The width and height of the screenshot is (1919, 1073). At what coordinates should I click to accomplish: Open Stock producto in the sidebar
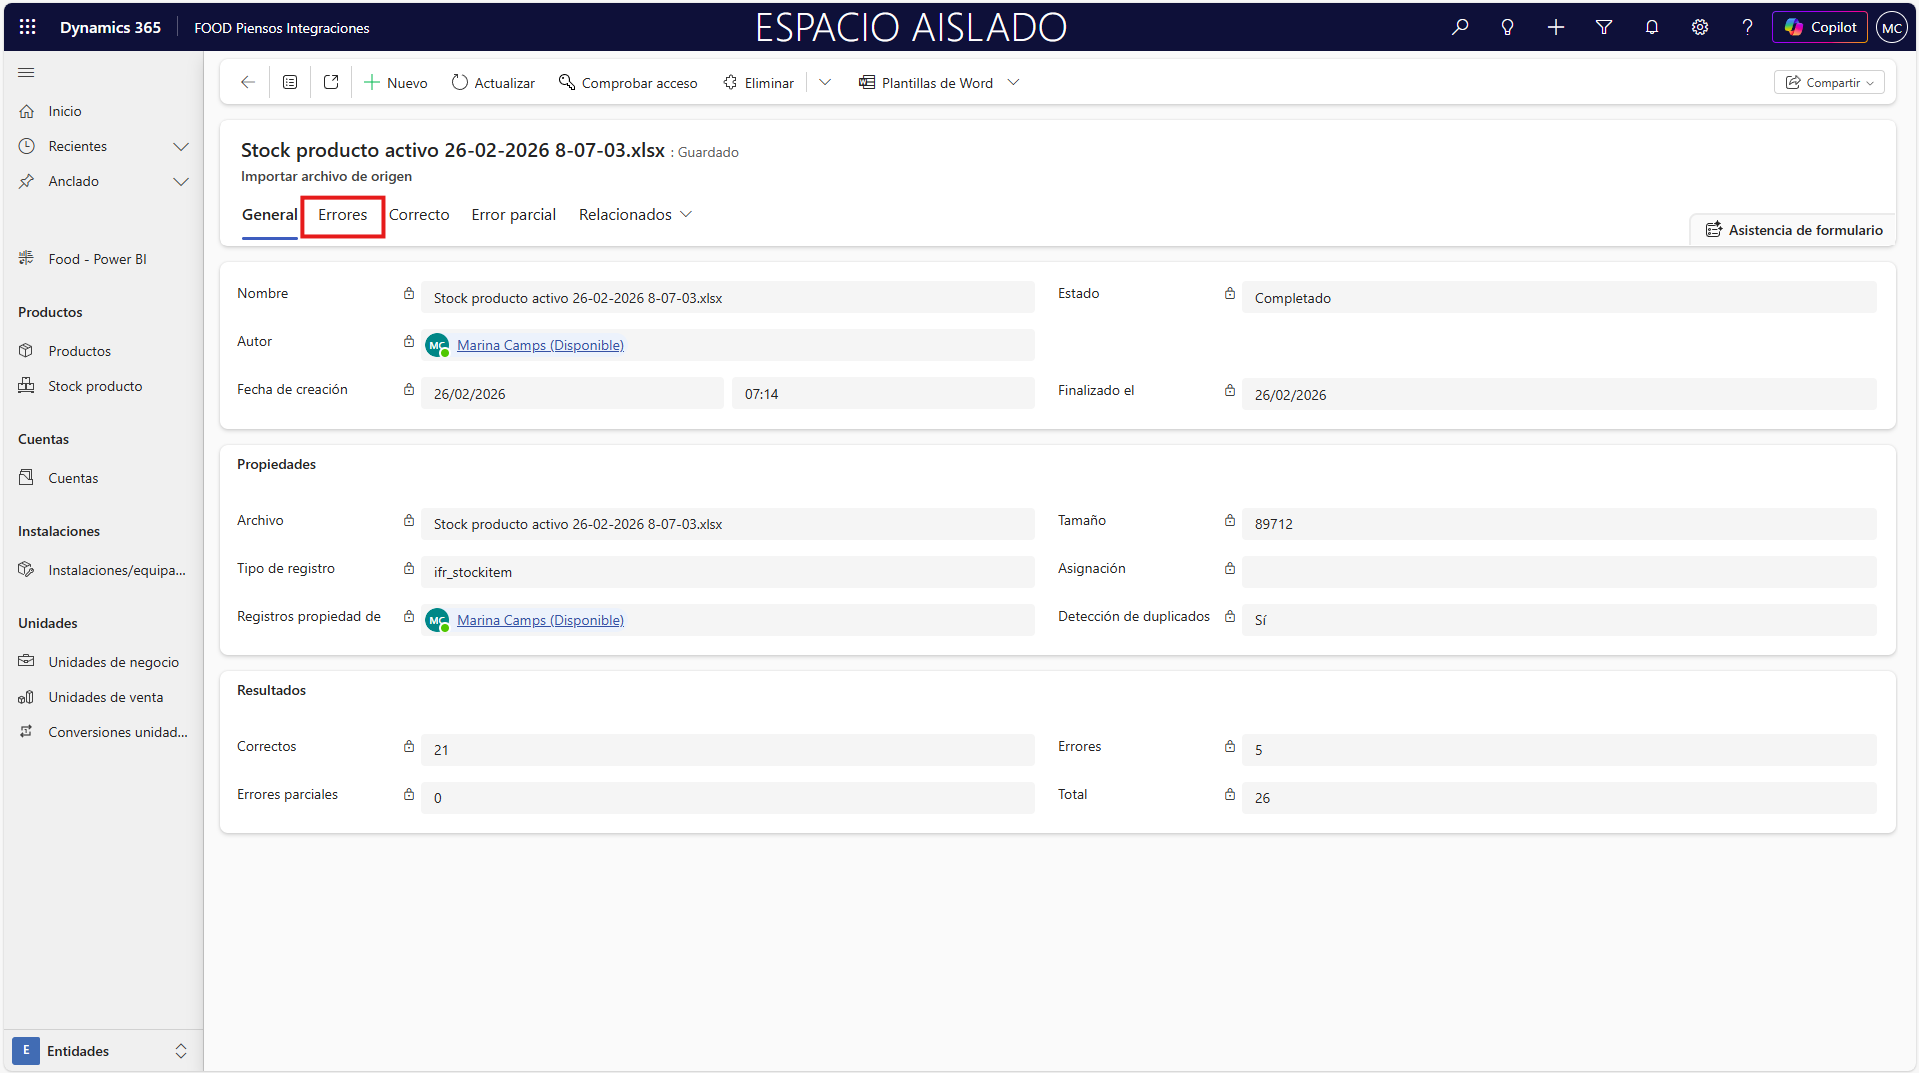95,386
